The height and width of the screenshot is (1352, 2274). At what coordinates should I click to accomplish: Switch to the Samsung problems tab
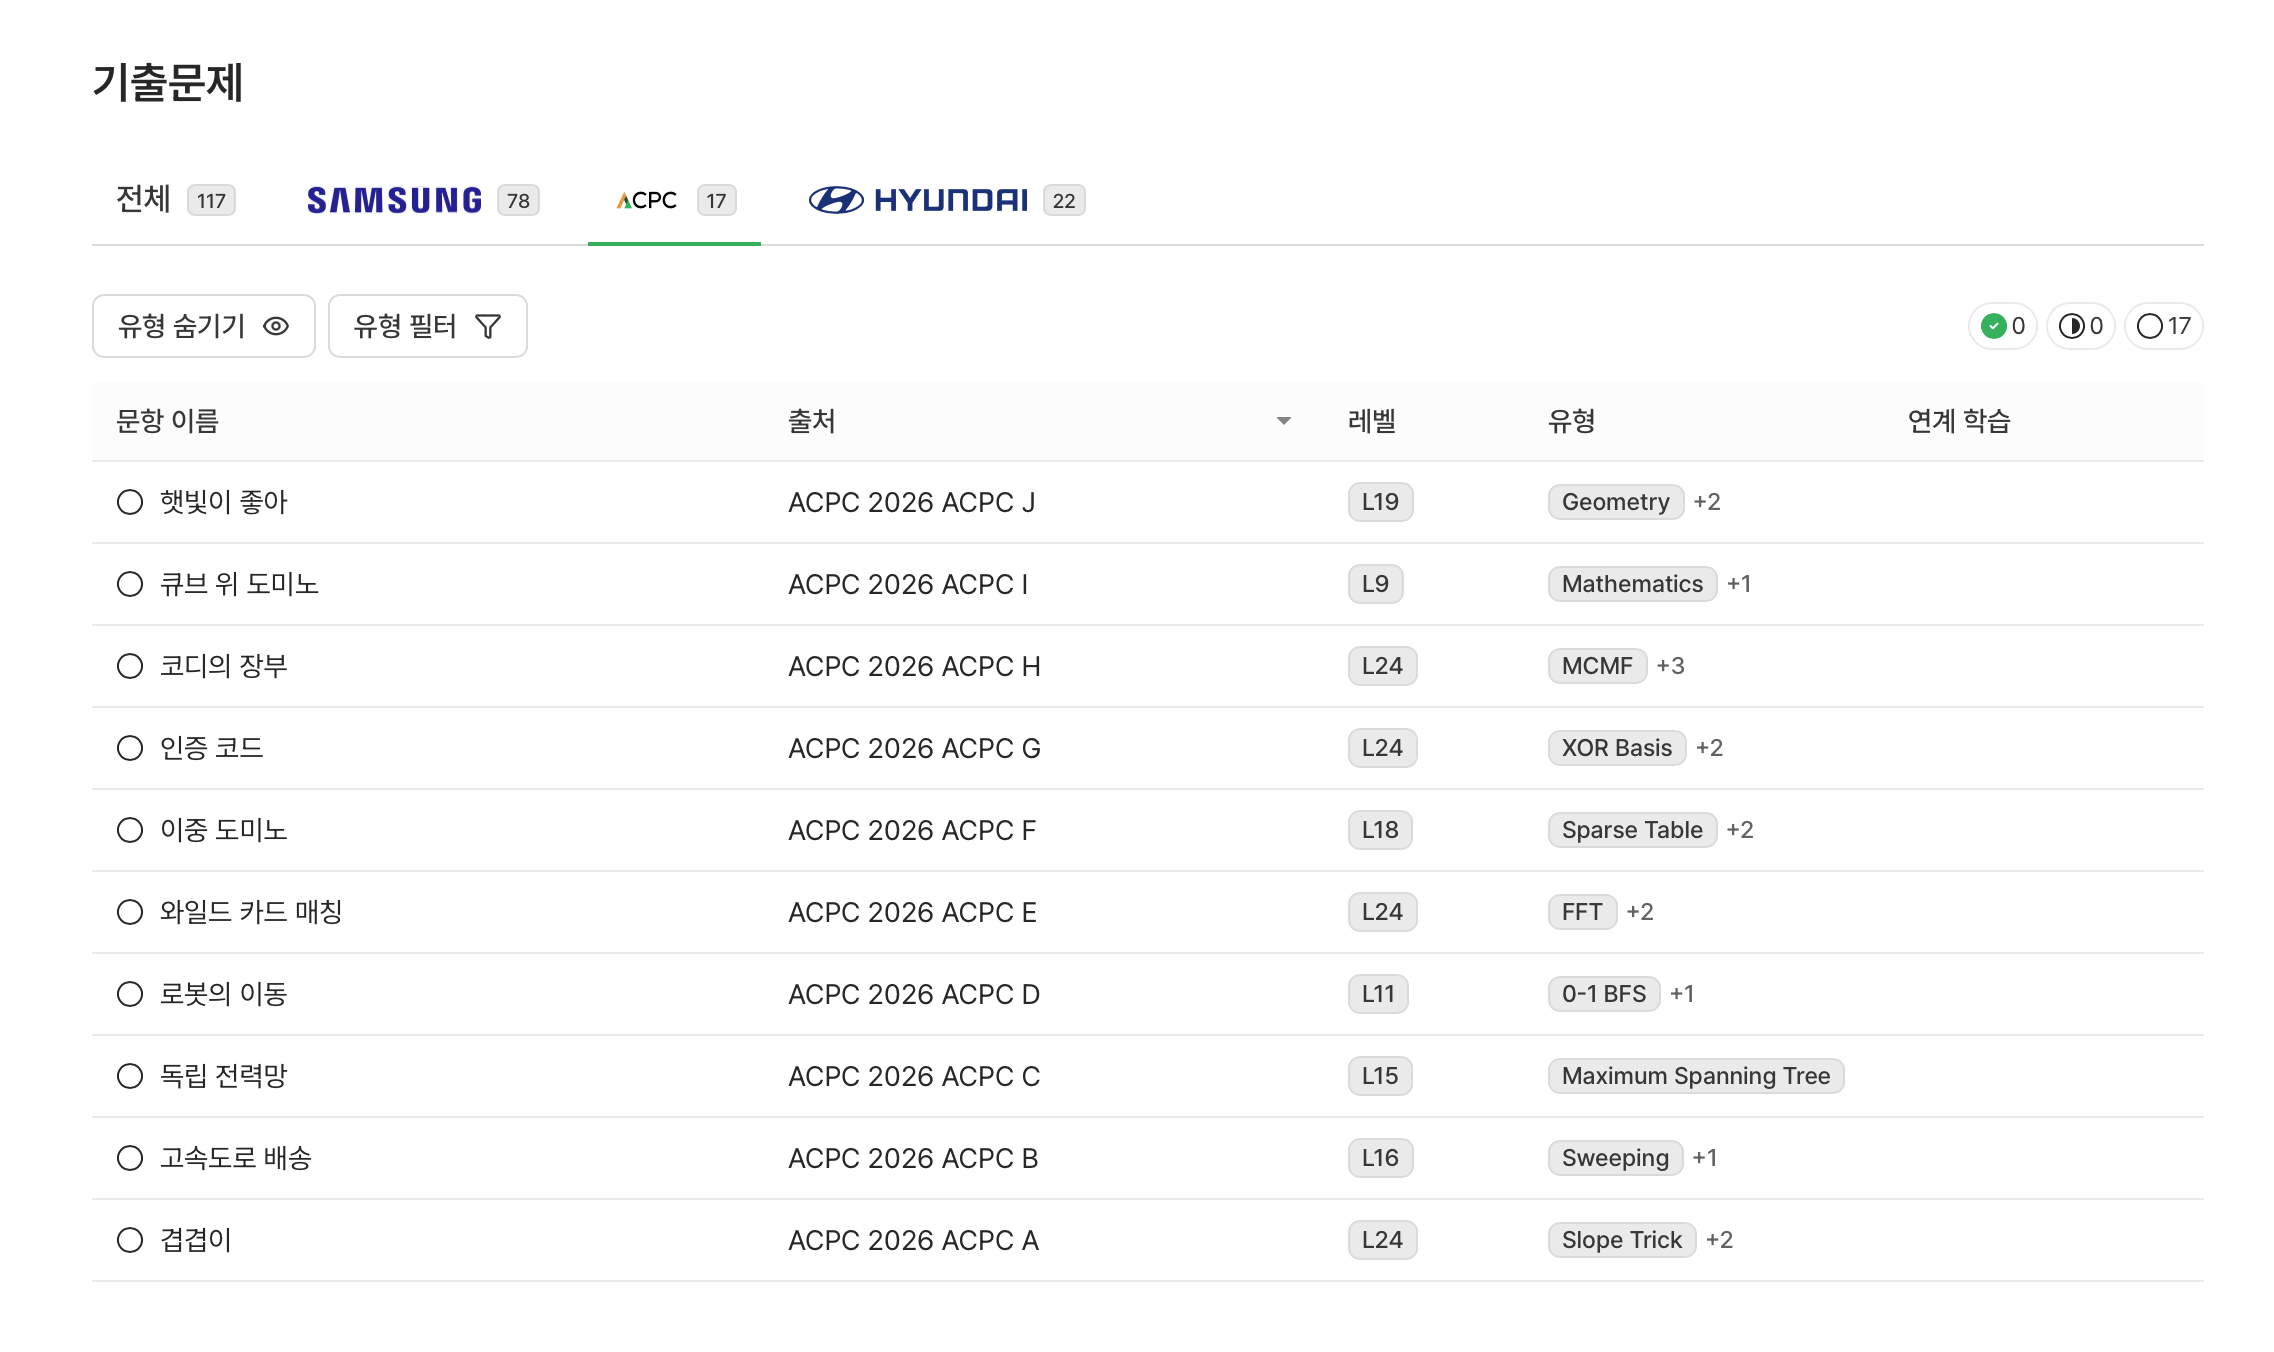coord(423,200)
